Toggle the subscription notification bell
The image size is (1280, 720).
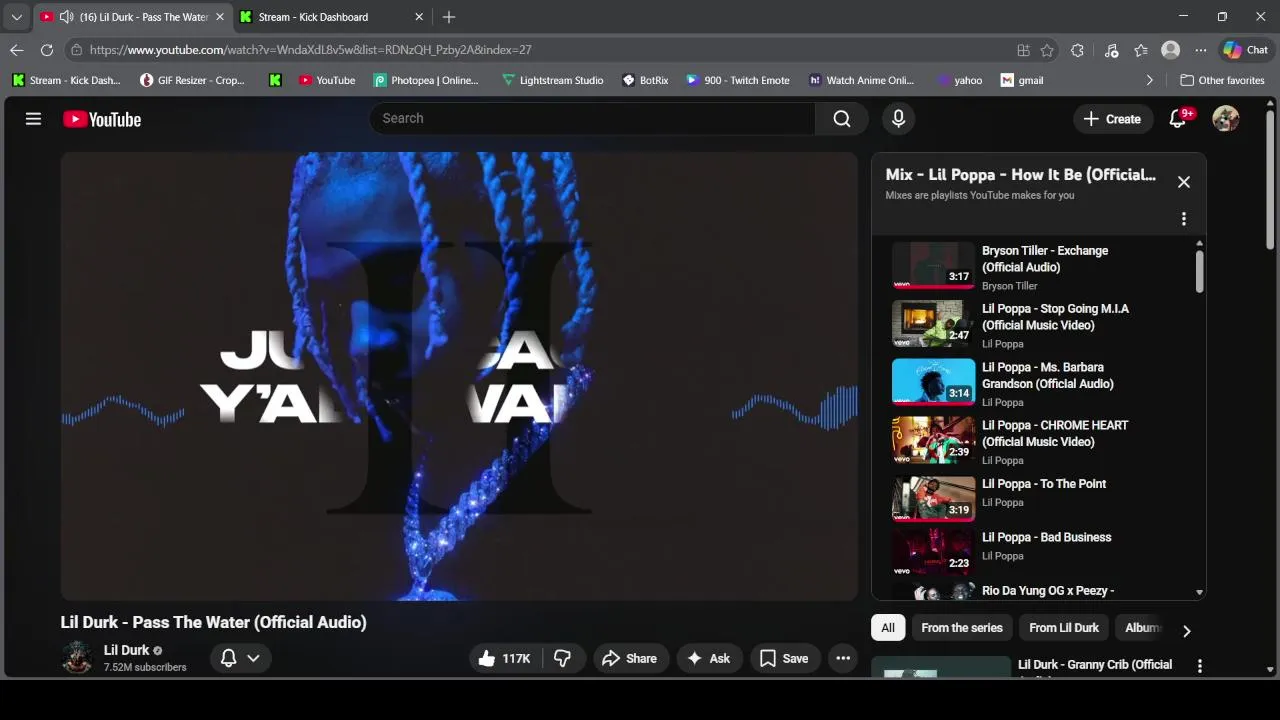[229, 658]
